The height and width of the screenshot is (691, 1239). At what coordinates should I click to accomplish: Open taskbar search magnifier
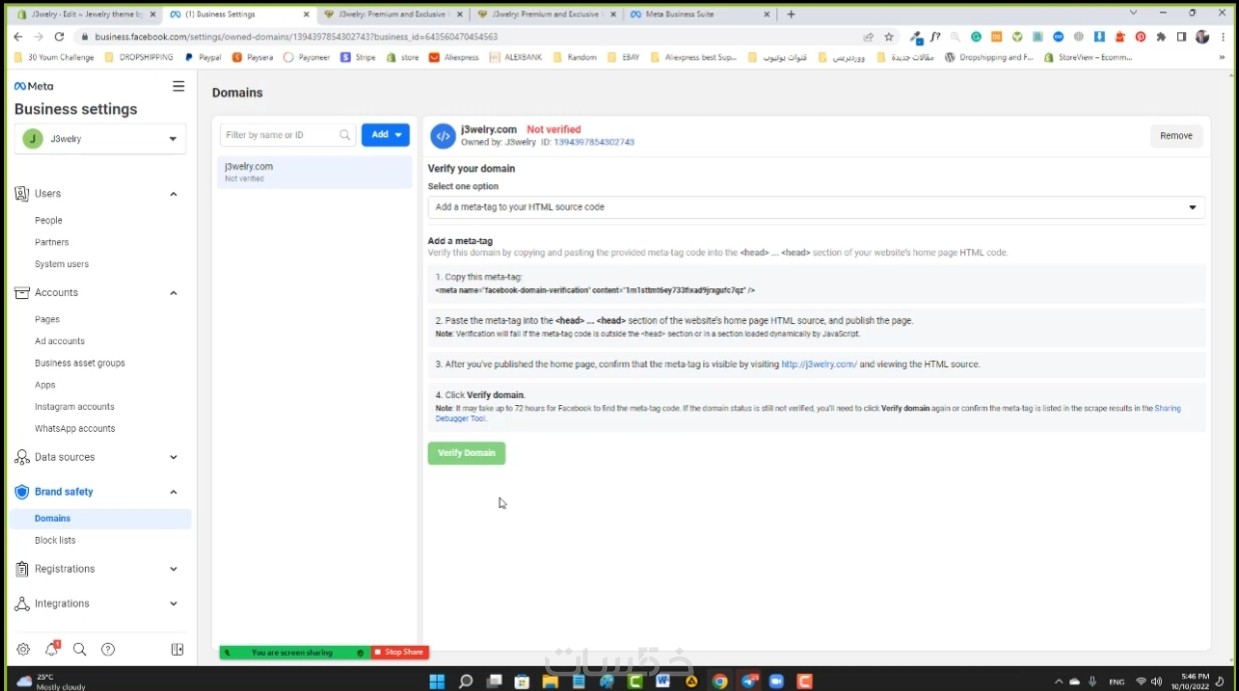point(466,681)
